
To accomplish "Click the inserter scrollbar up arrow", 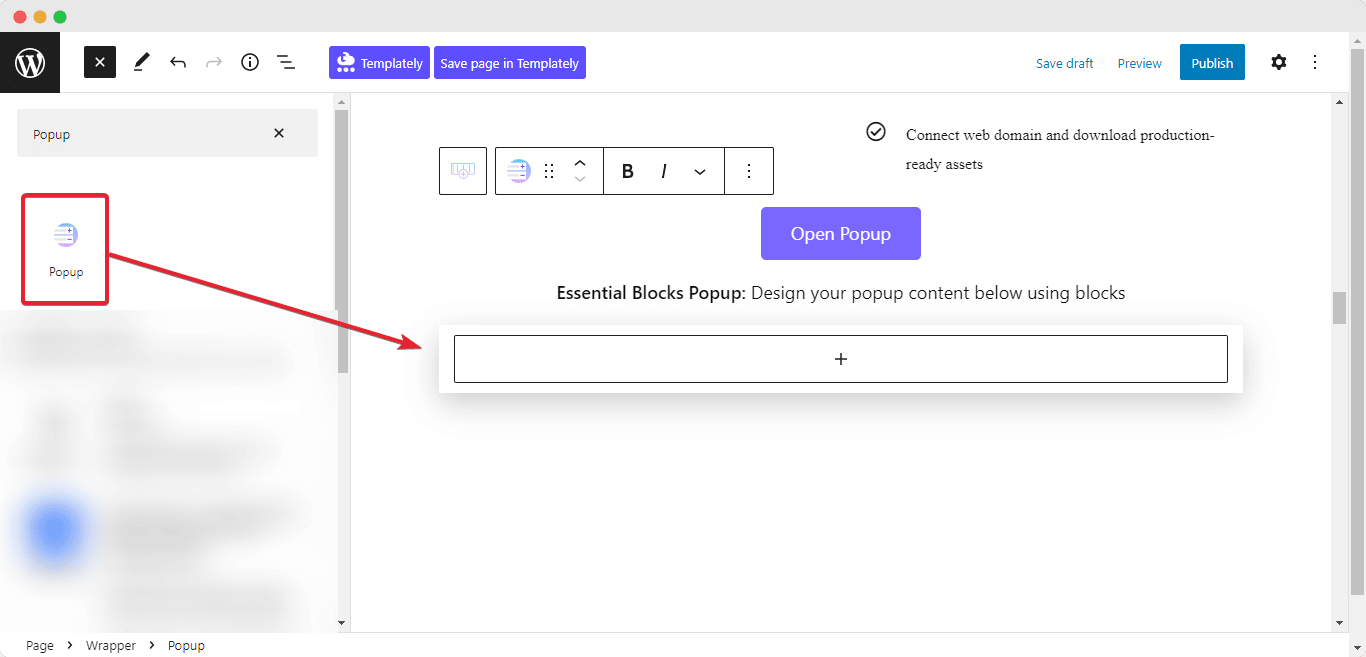I will click(341, 101).
